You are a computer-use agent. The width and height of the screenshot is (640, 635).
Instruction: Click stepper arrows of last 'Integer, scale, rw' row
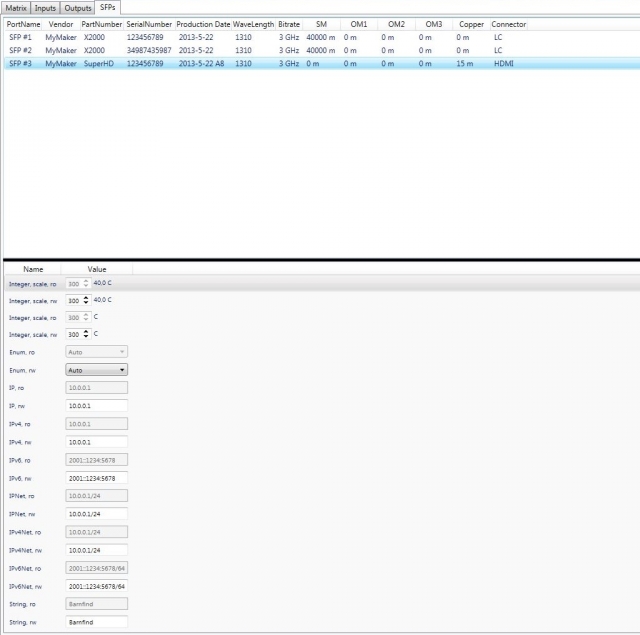[x=85, y=334]
